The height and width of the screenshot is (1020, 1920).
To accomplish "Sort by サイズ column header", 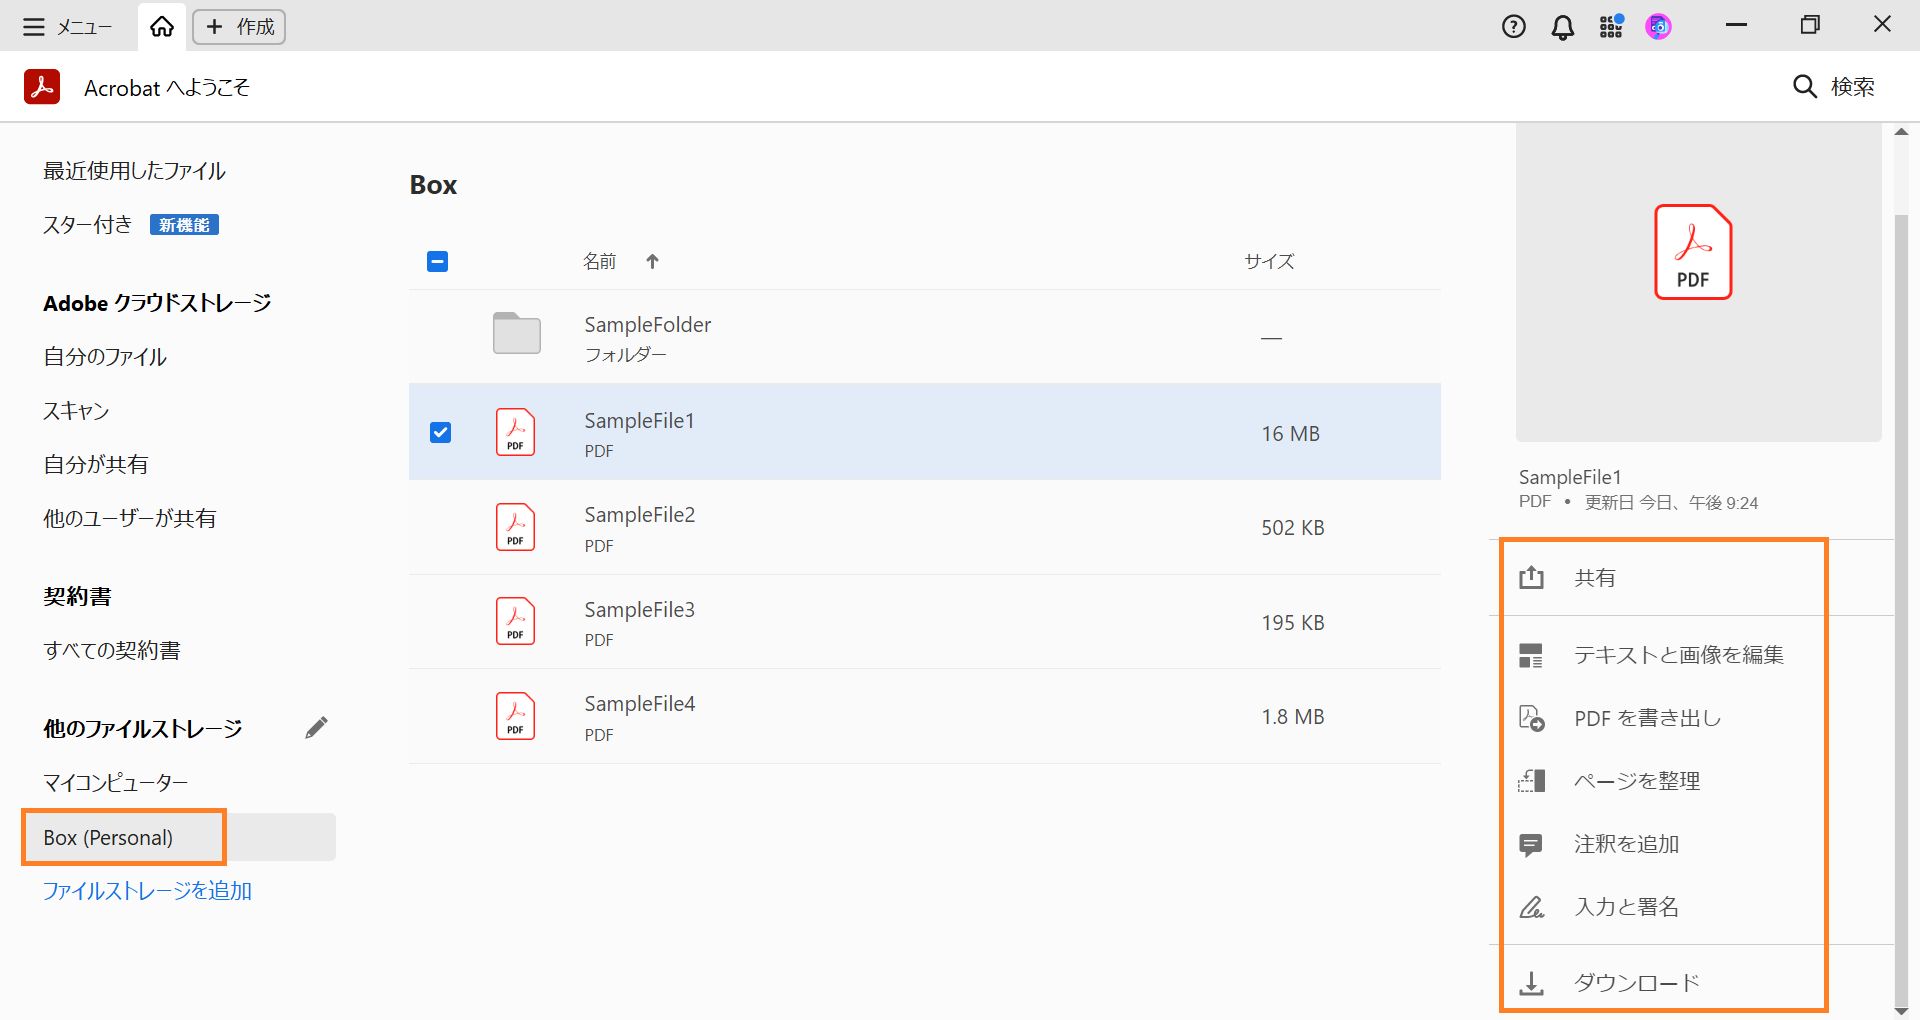I will coord(1269,262).
